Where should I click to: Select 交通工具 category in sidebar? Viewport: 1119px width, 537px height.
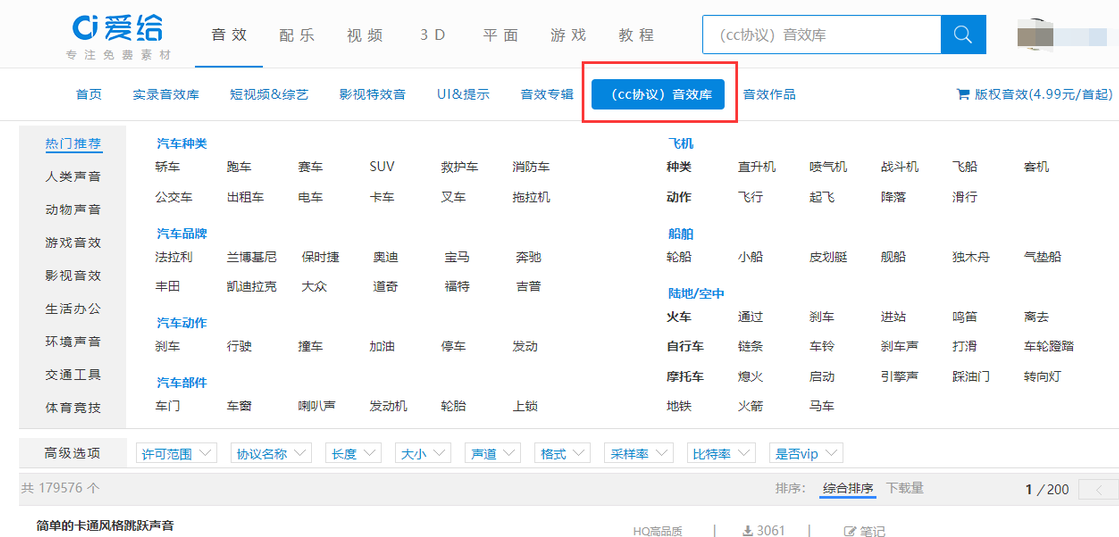coord(73,375)
